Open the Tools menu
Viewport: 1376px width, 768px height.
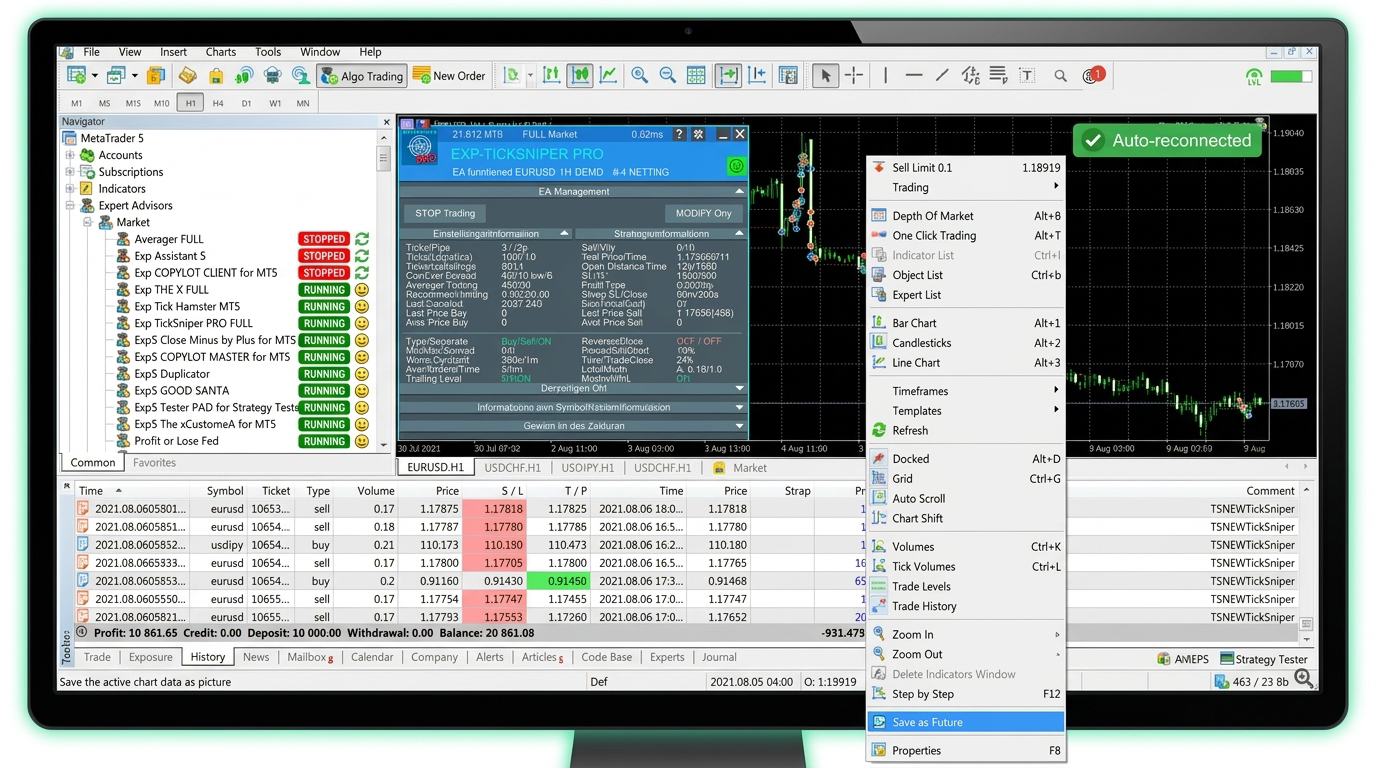pyautogui.click(x=268, y=52)
